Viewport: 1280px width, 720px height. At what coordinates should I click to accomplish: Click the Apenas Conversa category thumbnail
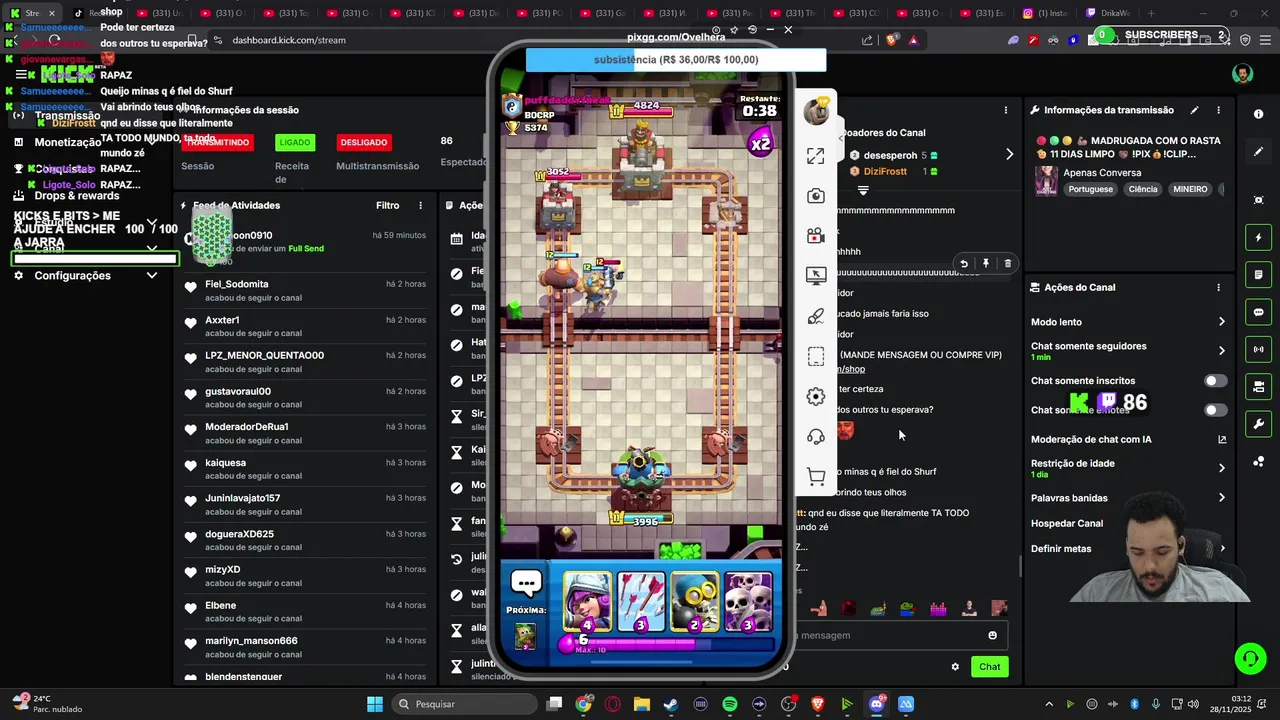(x=1046, y=181)
